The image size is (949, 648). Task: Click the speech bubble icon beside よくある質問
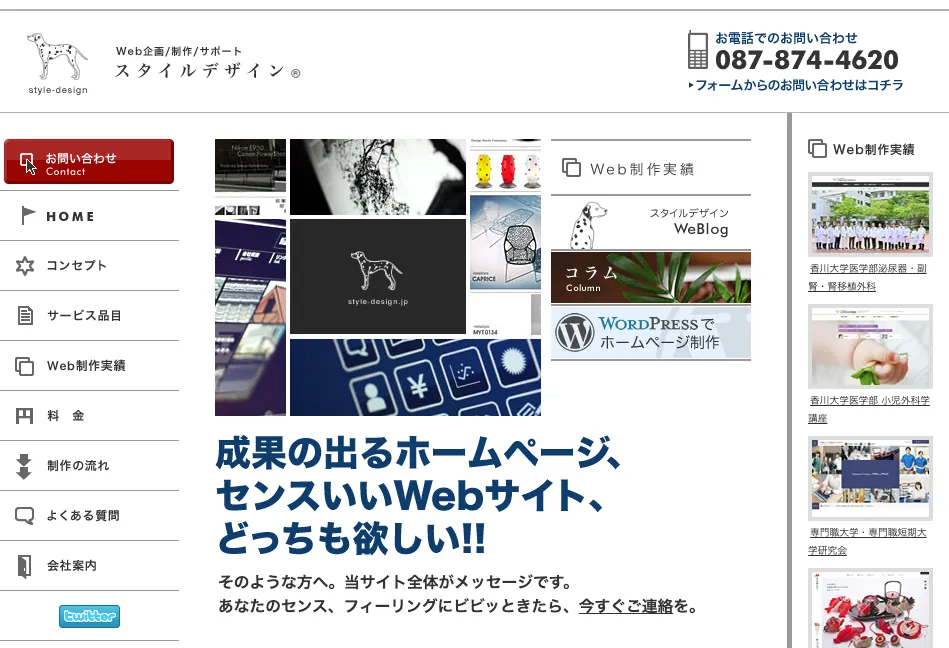tap(24, 515)
